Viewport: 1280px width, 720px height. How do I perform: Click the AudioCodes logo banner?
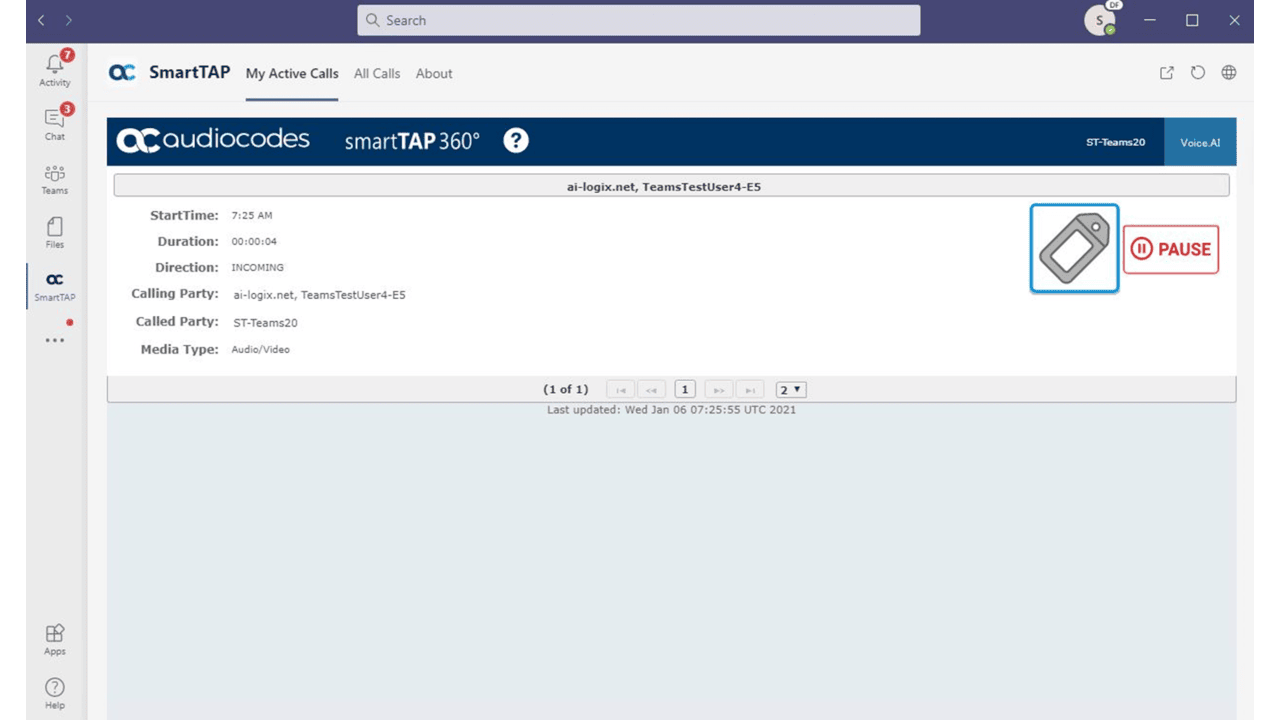pyautogui.click(x=213, y=141)
